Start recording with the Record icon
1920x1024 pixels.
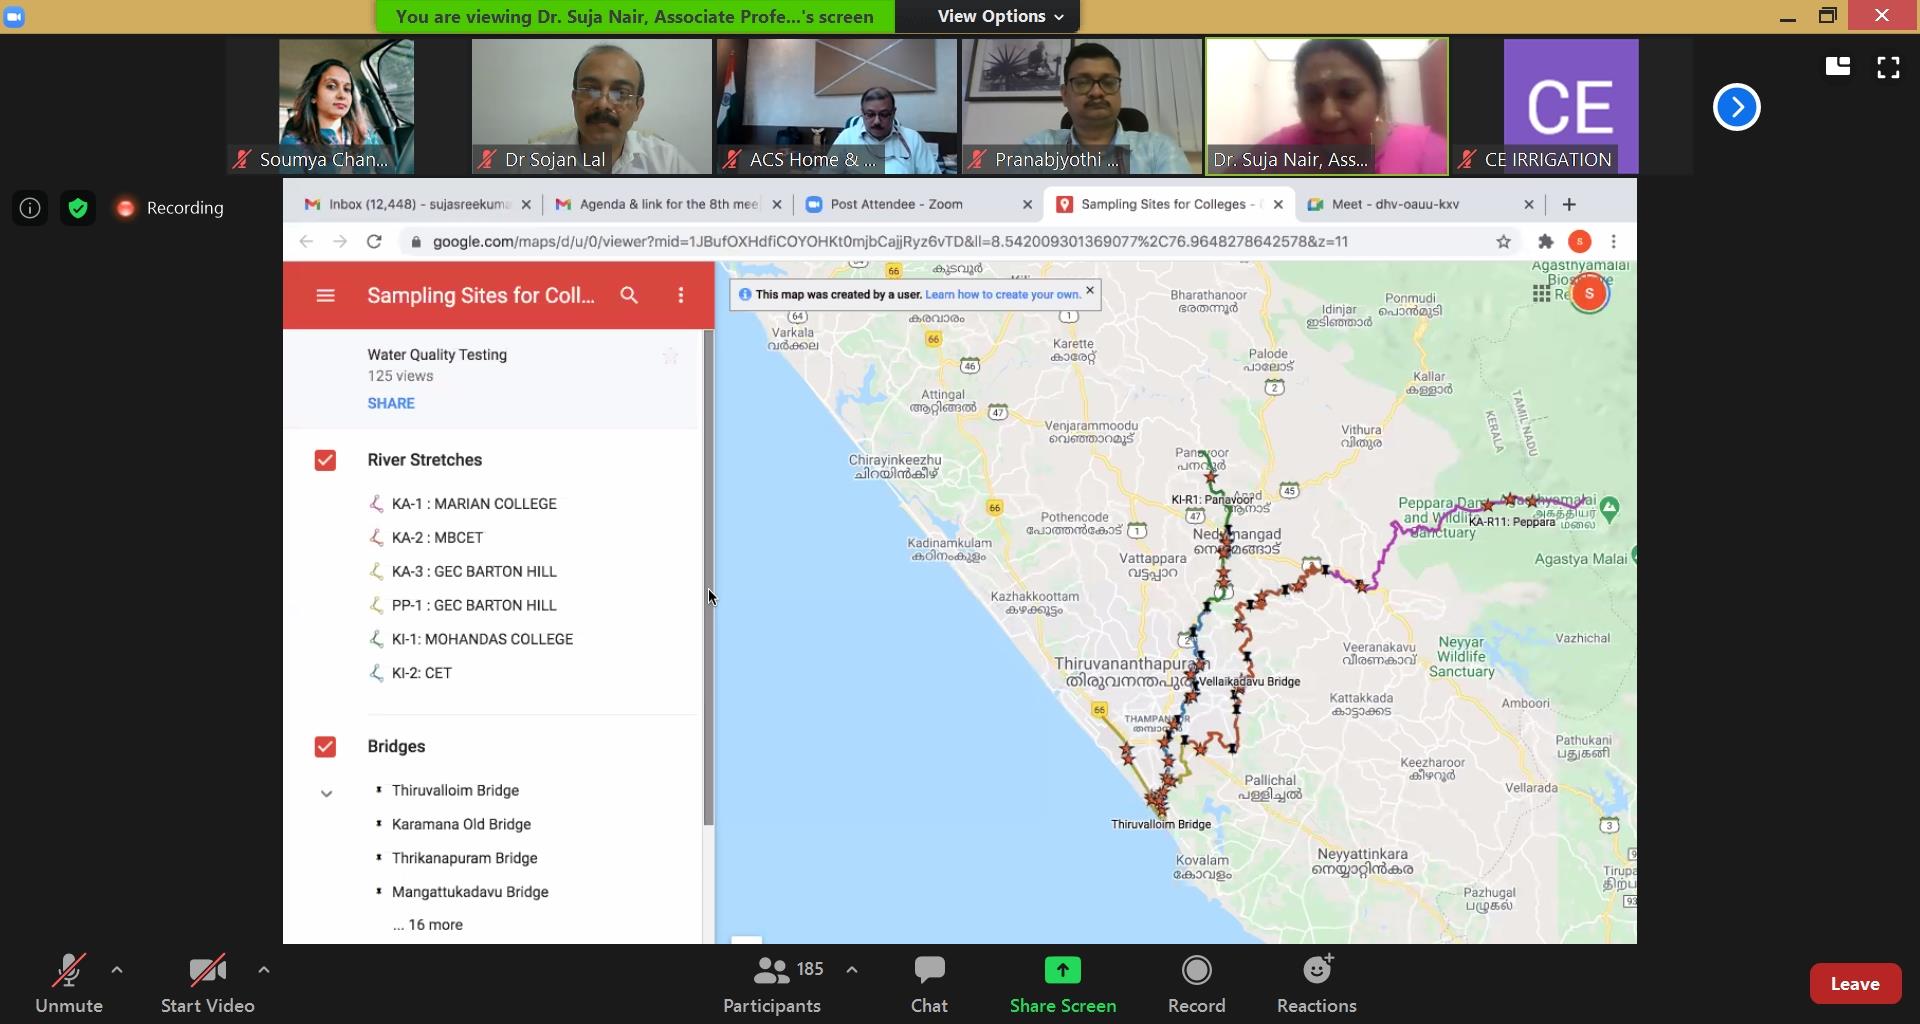point(1196,984)
